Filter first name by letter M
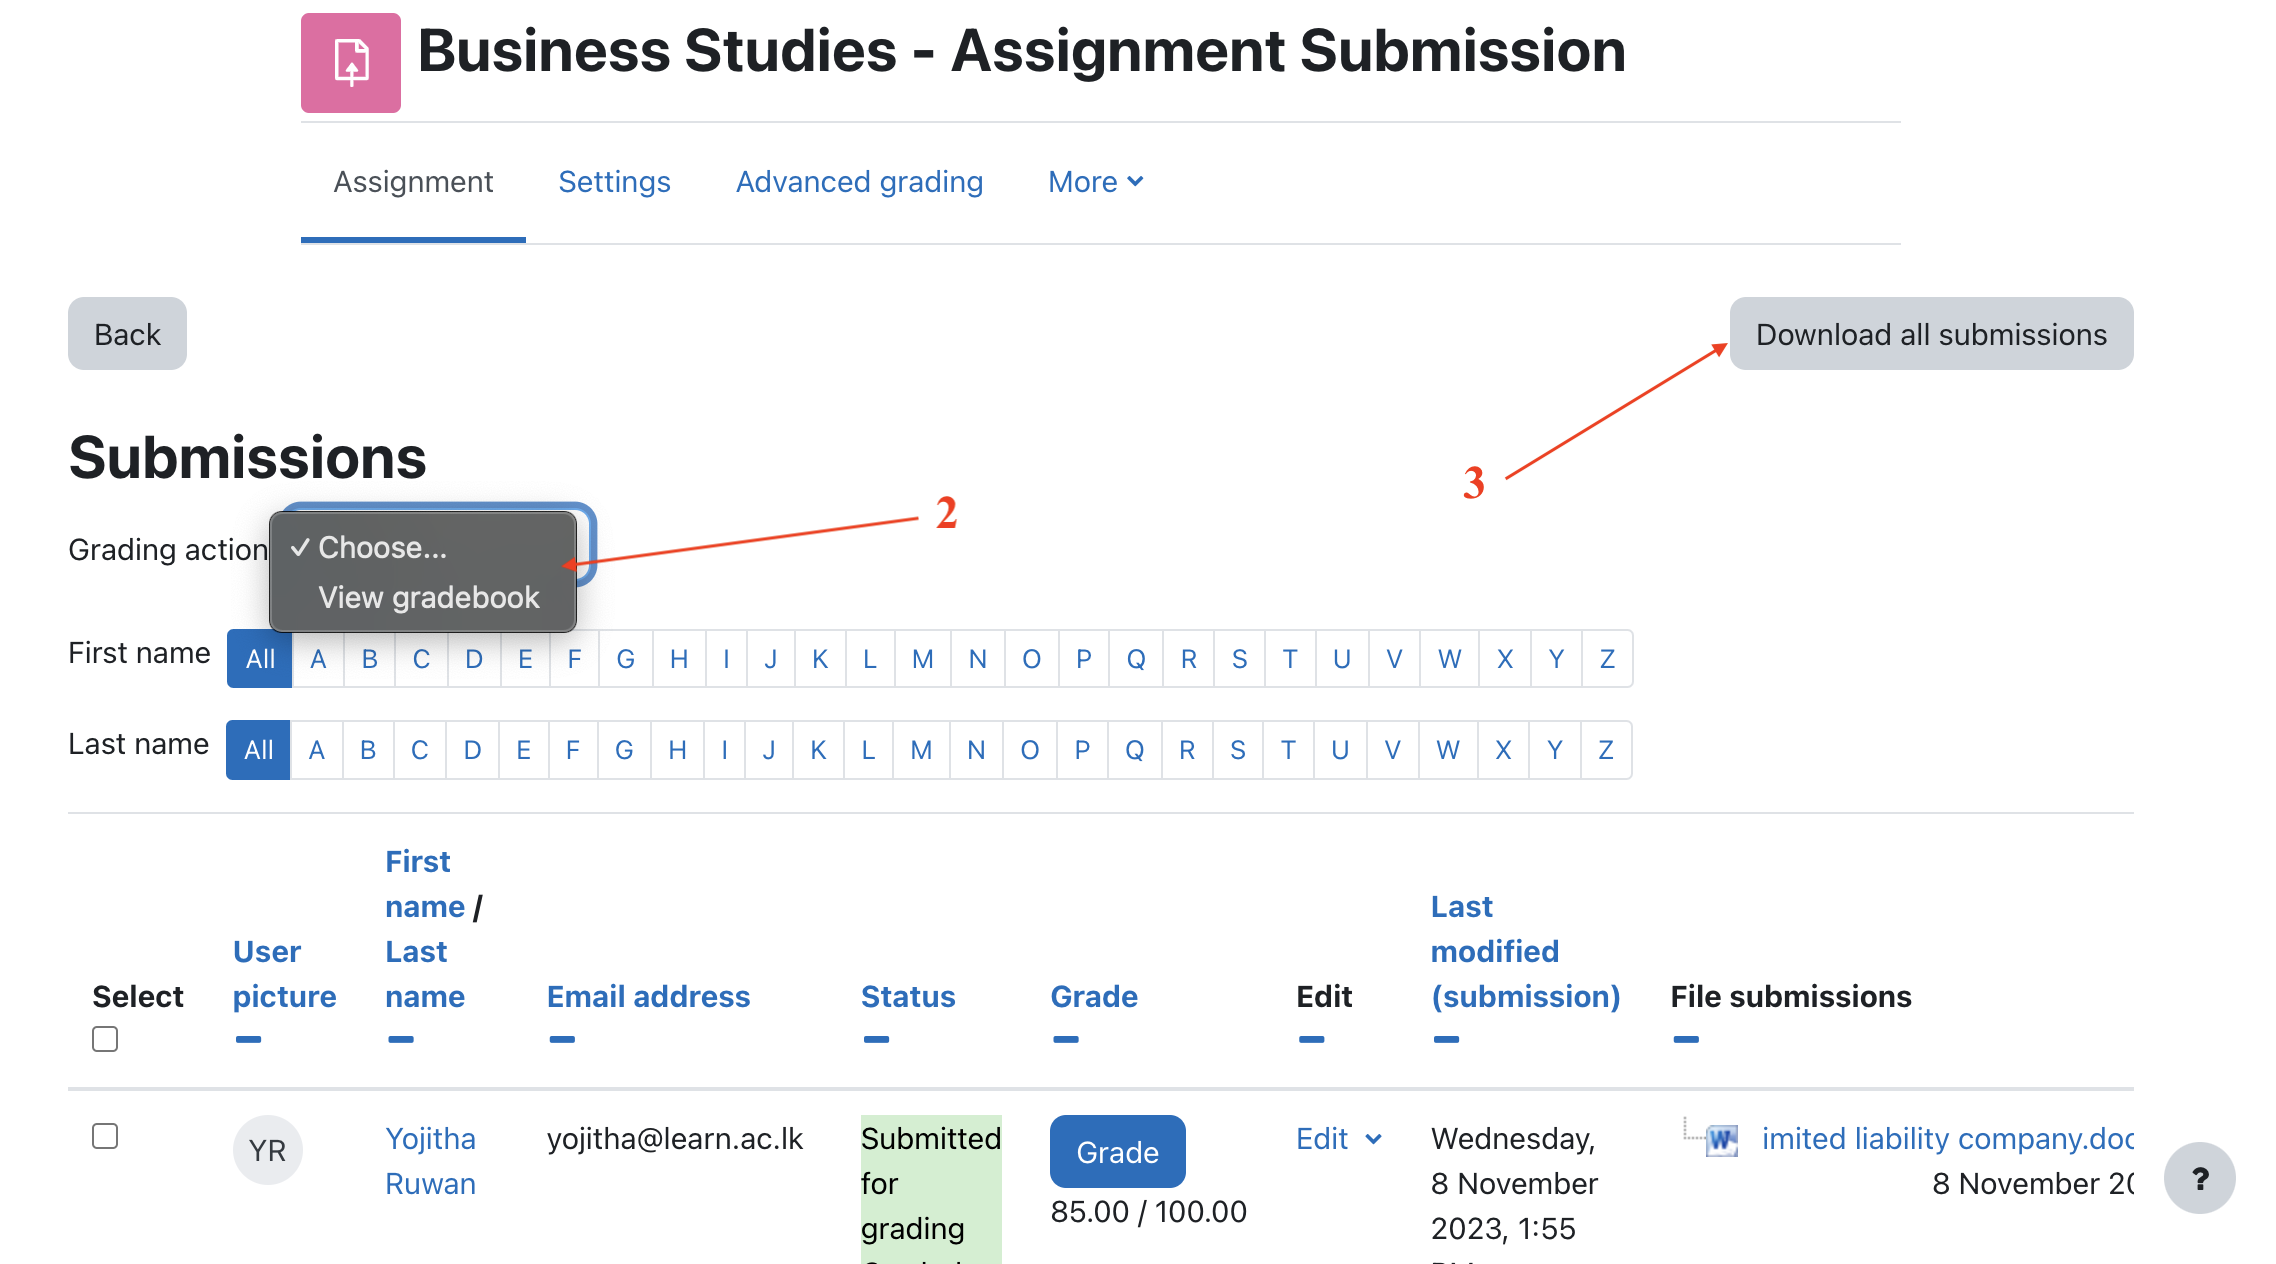 point(922,659)
